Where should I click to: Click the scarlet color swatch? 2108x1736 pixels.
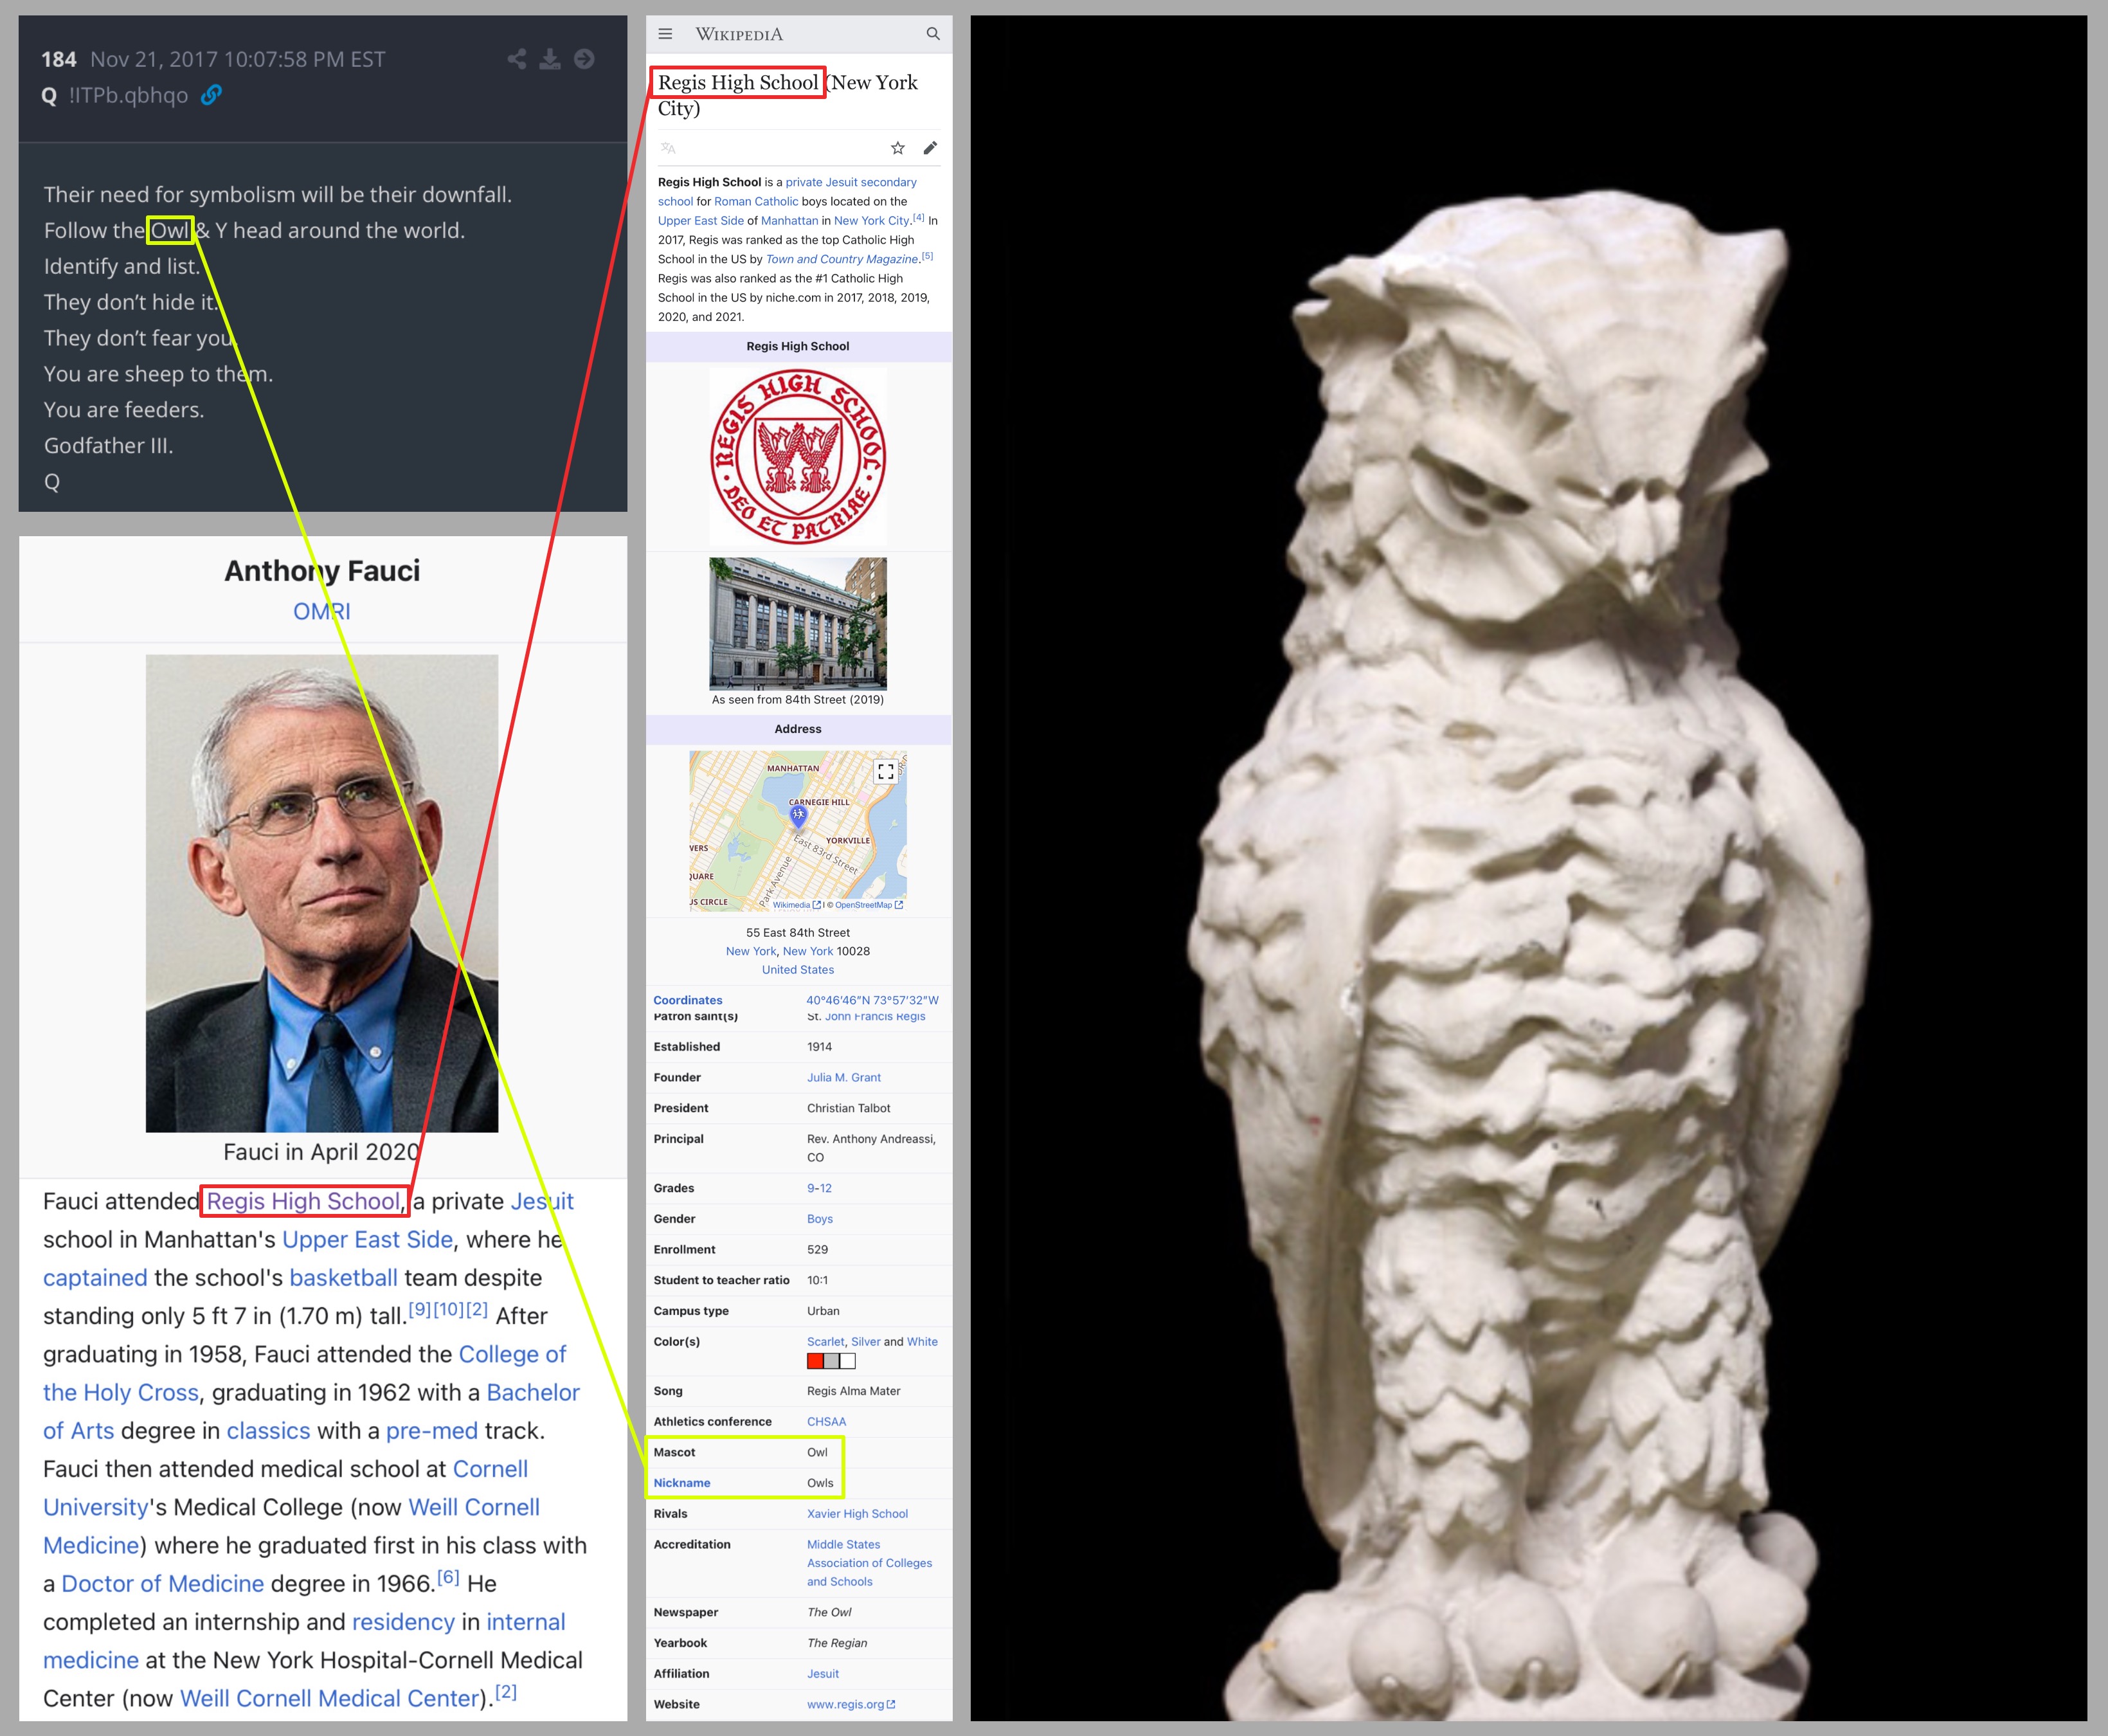pos(815,1361)
